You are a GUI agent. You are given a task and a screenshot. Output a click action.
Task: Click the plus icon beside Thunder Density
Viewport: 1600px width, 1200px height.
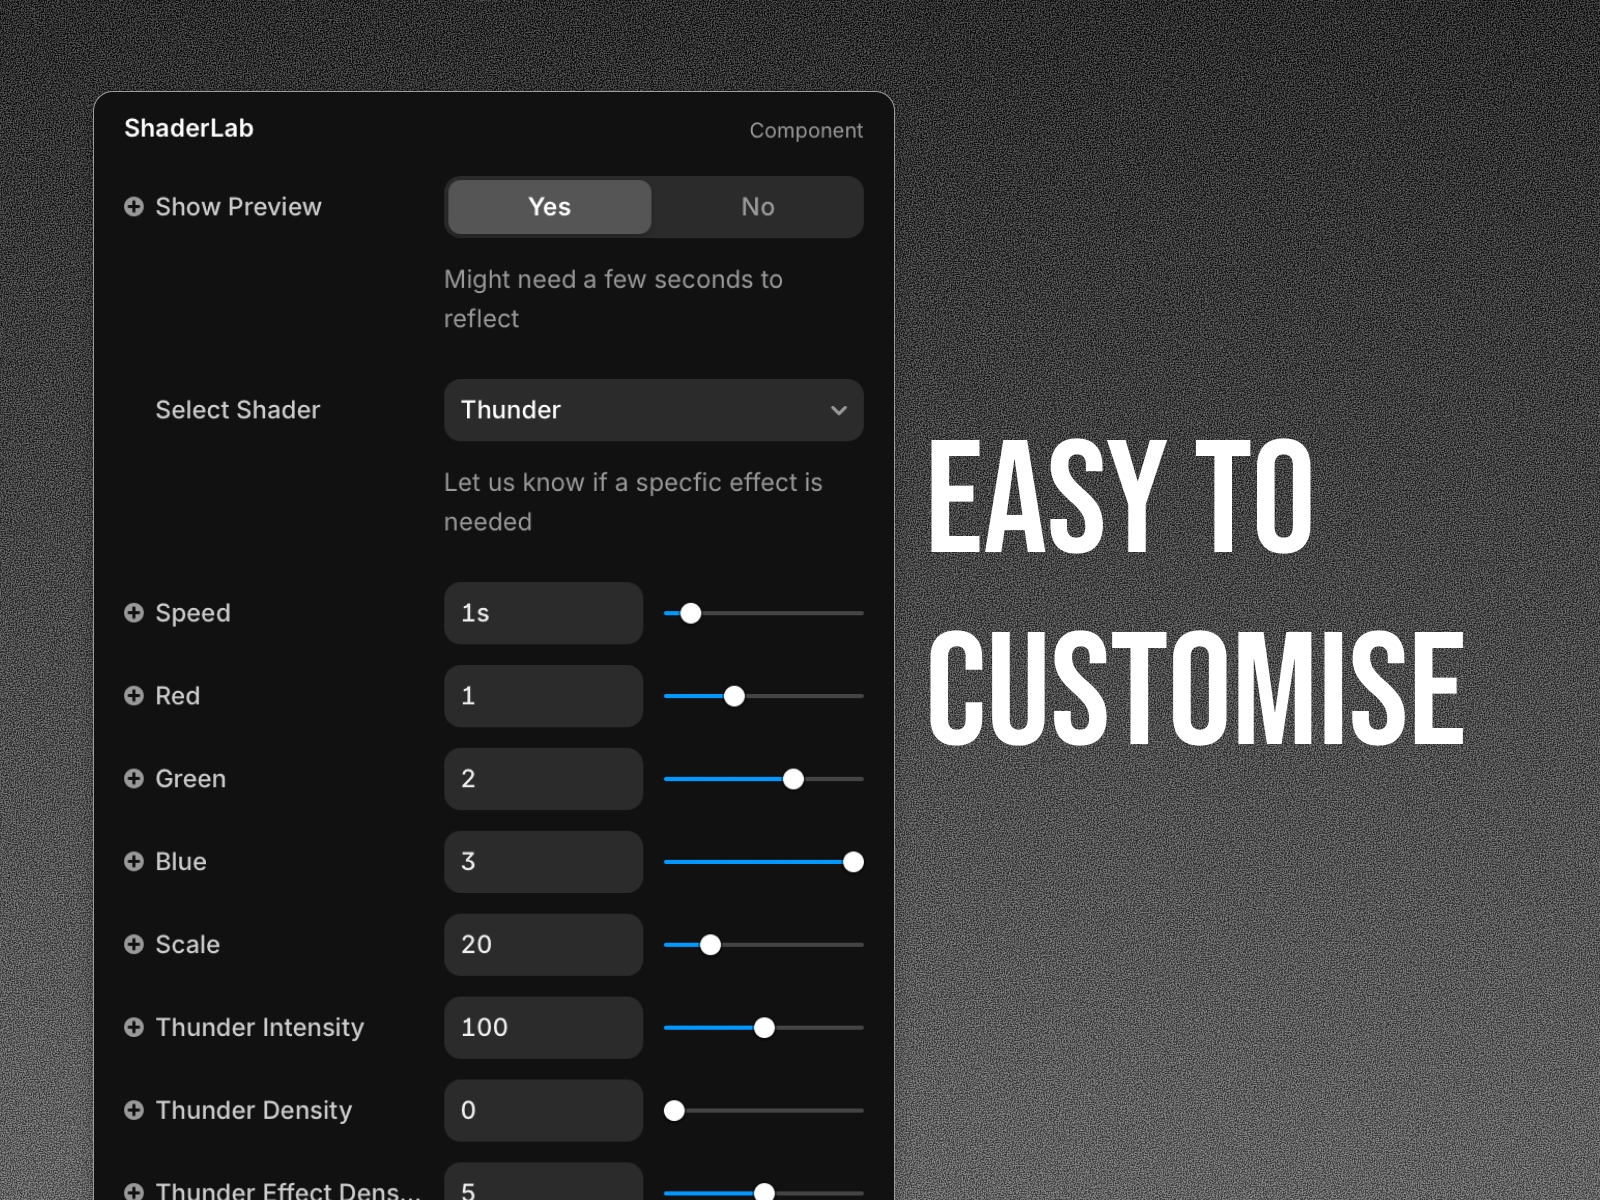point(135,1110)
